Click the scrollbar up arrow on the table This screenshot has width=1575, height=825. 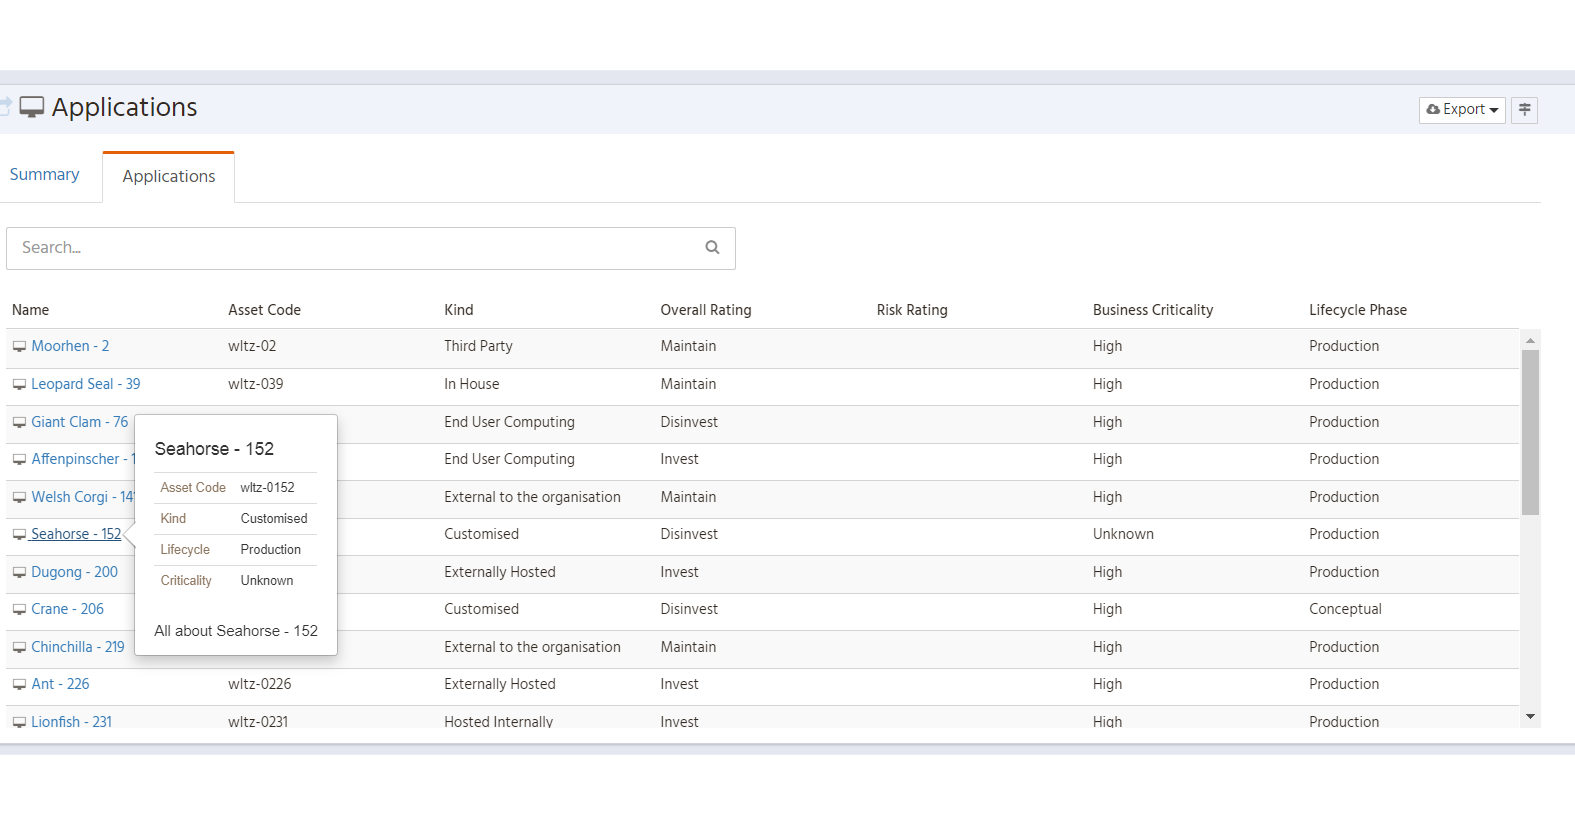[1530, 341]
